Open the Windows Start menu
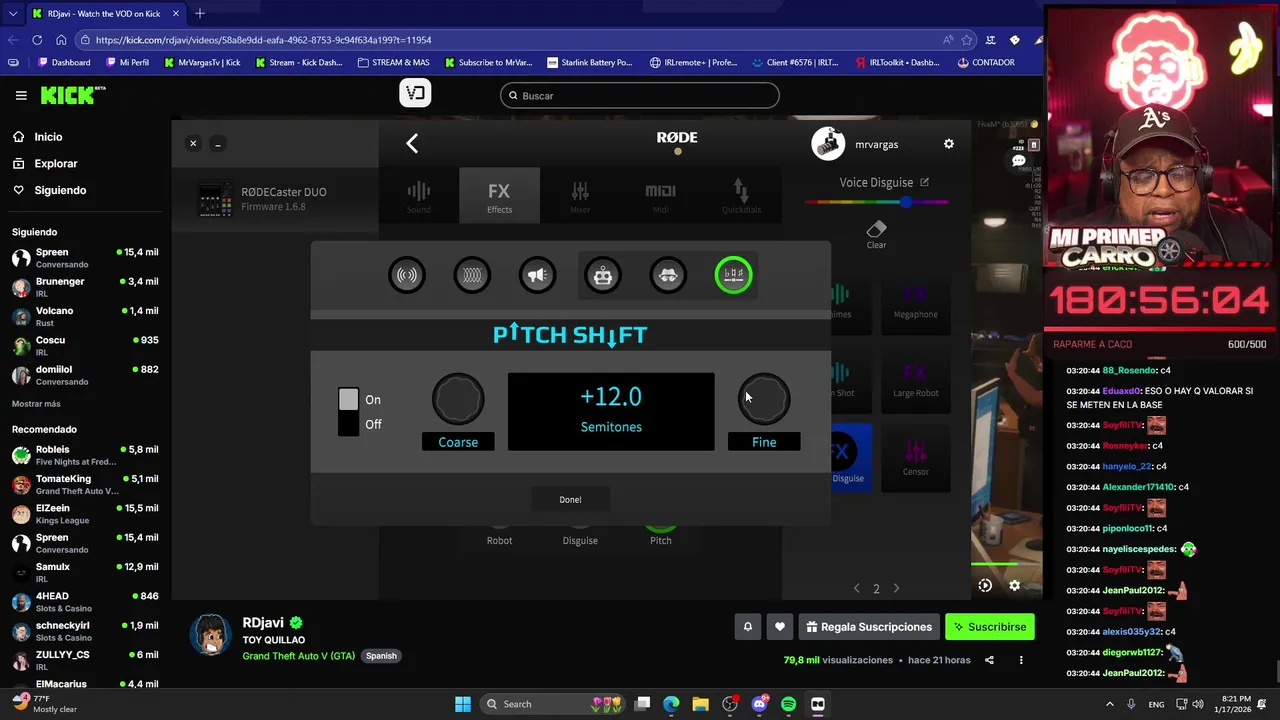Screen dimensions: 1280x720 coord(463,704)
